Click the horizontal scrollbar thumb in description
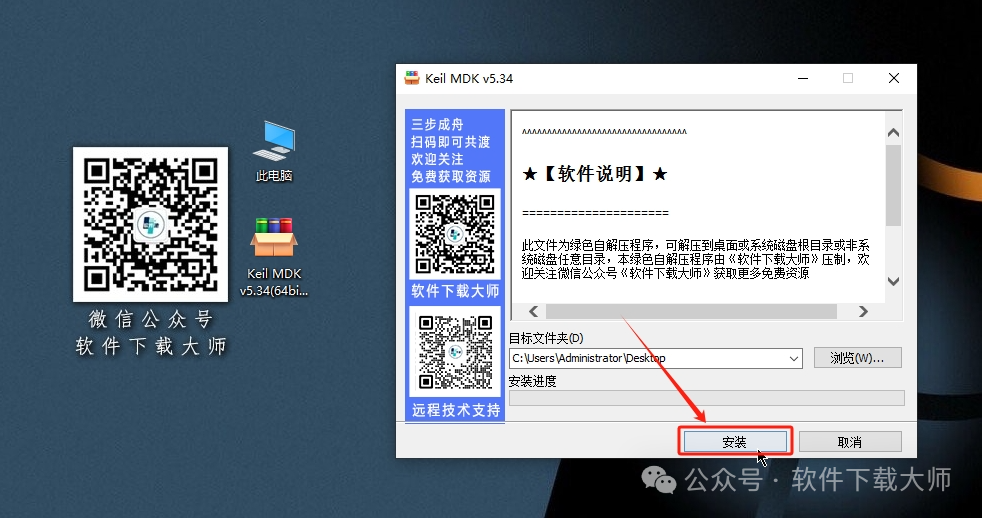Image resolution: width=982 pixels, height=518 pixels. tap(691, 311)
